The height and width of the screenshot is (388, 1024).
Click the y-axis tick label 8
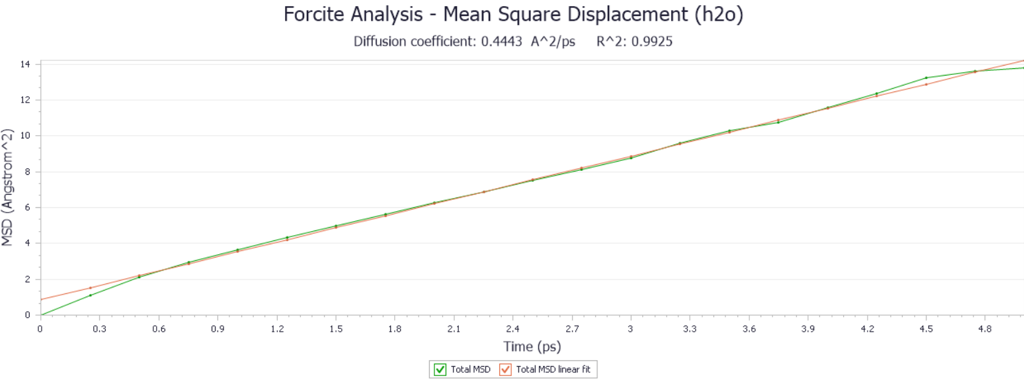(28, 172)
